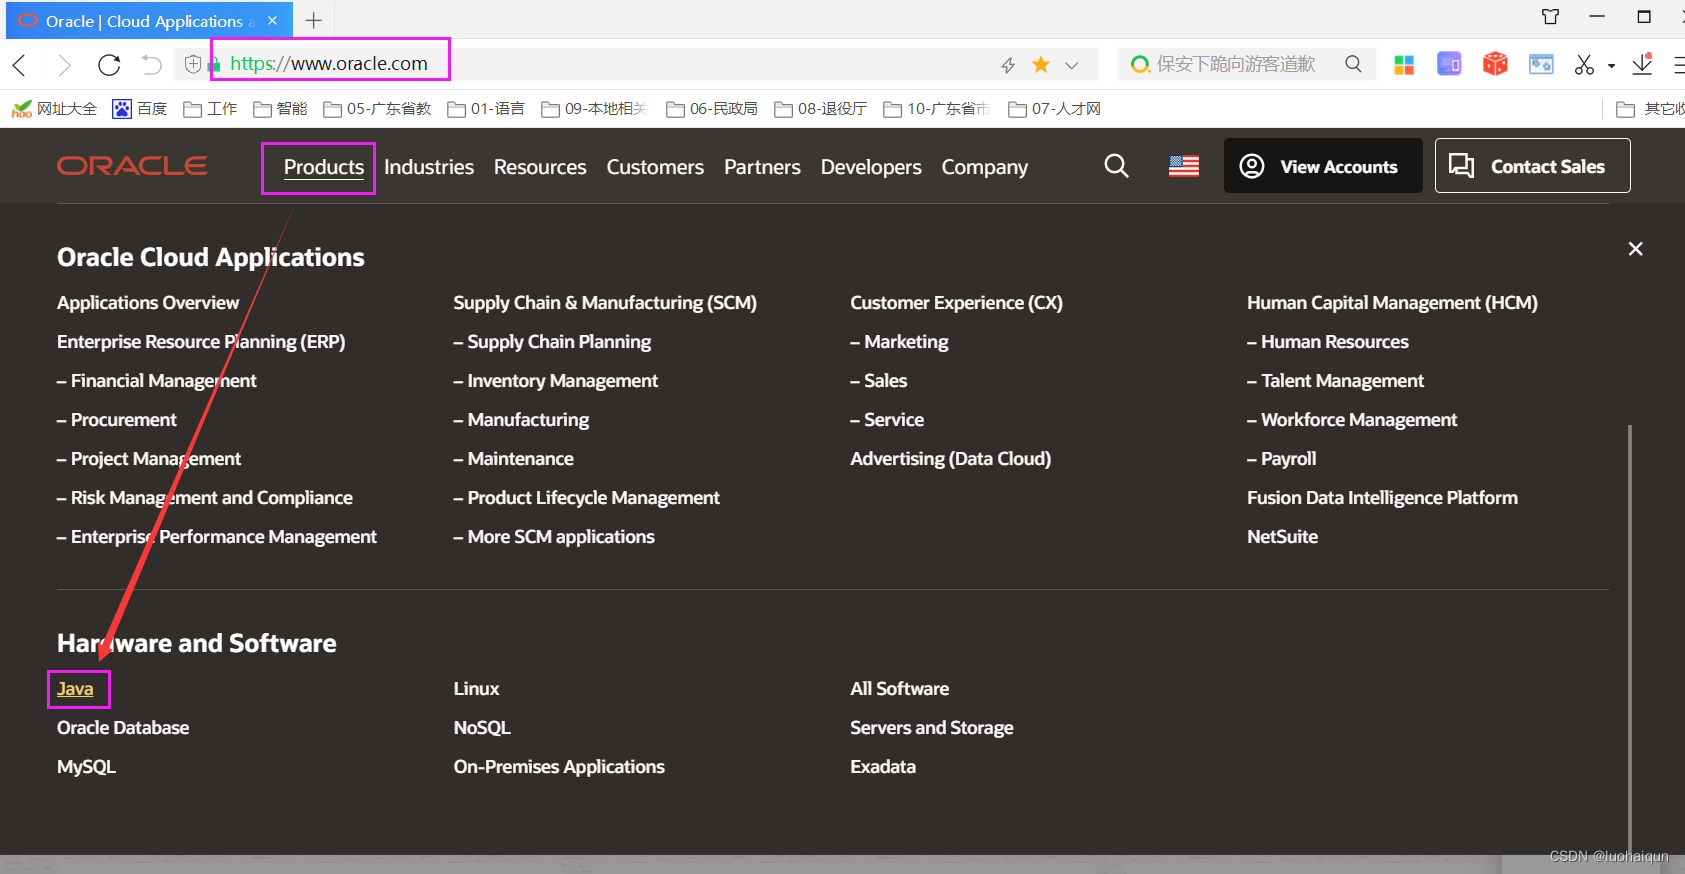
Task: Click the undo/restore closed page icon
Action: [151, 65]
